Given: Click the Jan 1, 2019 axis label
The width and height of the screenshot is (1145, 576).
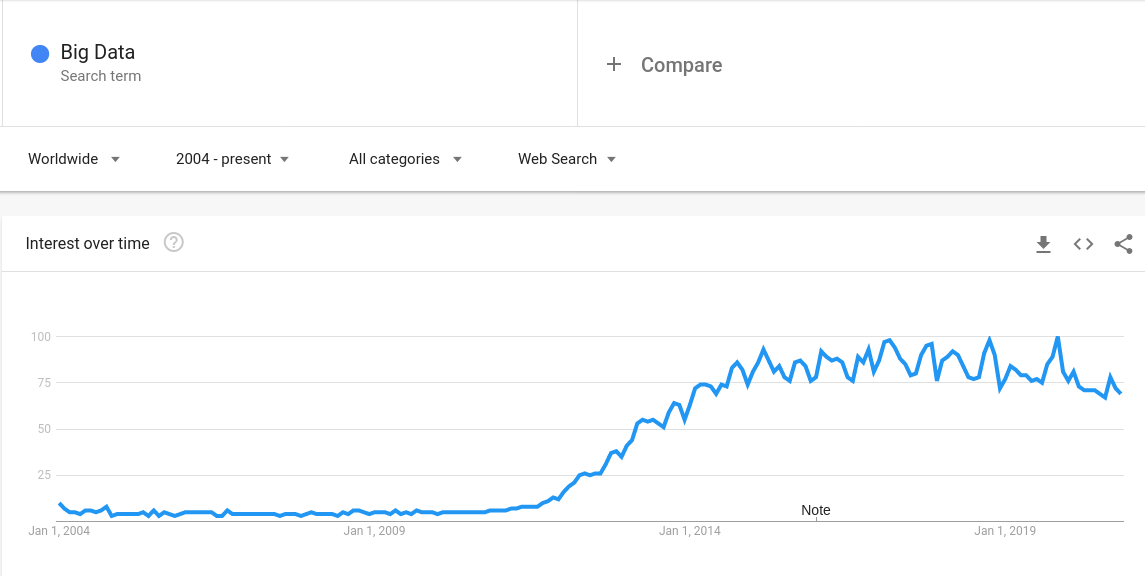Looking at the screenshot, I should point(1005,531).
